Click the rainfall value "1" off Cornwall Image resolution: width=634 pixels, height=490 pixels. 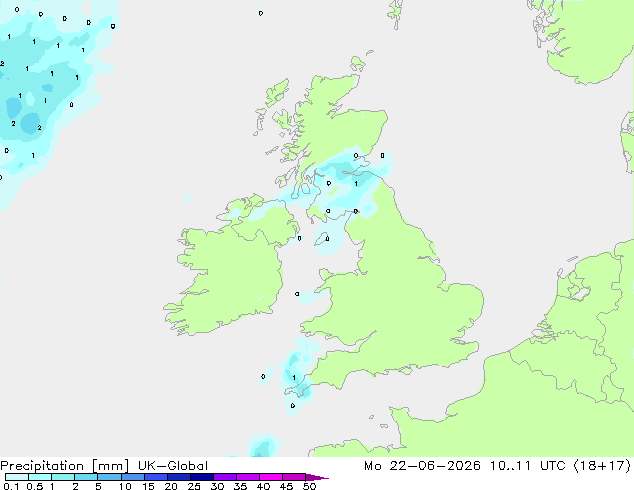click(x=294, y=378)
